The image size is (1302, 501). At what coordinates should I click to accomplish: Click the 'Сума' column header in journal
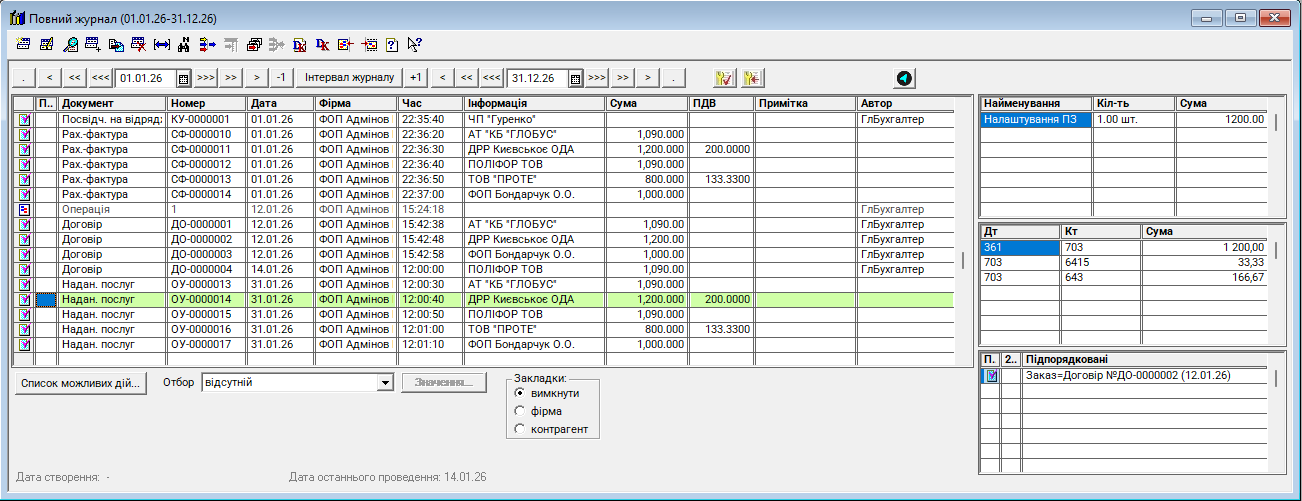point(646,103)
